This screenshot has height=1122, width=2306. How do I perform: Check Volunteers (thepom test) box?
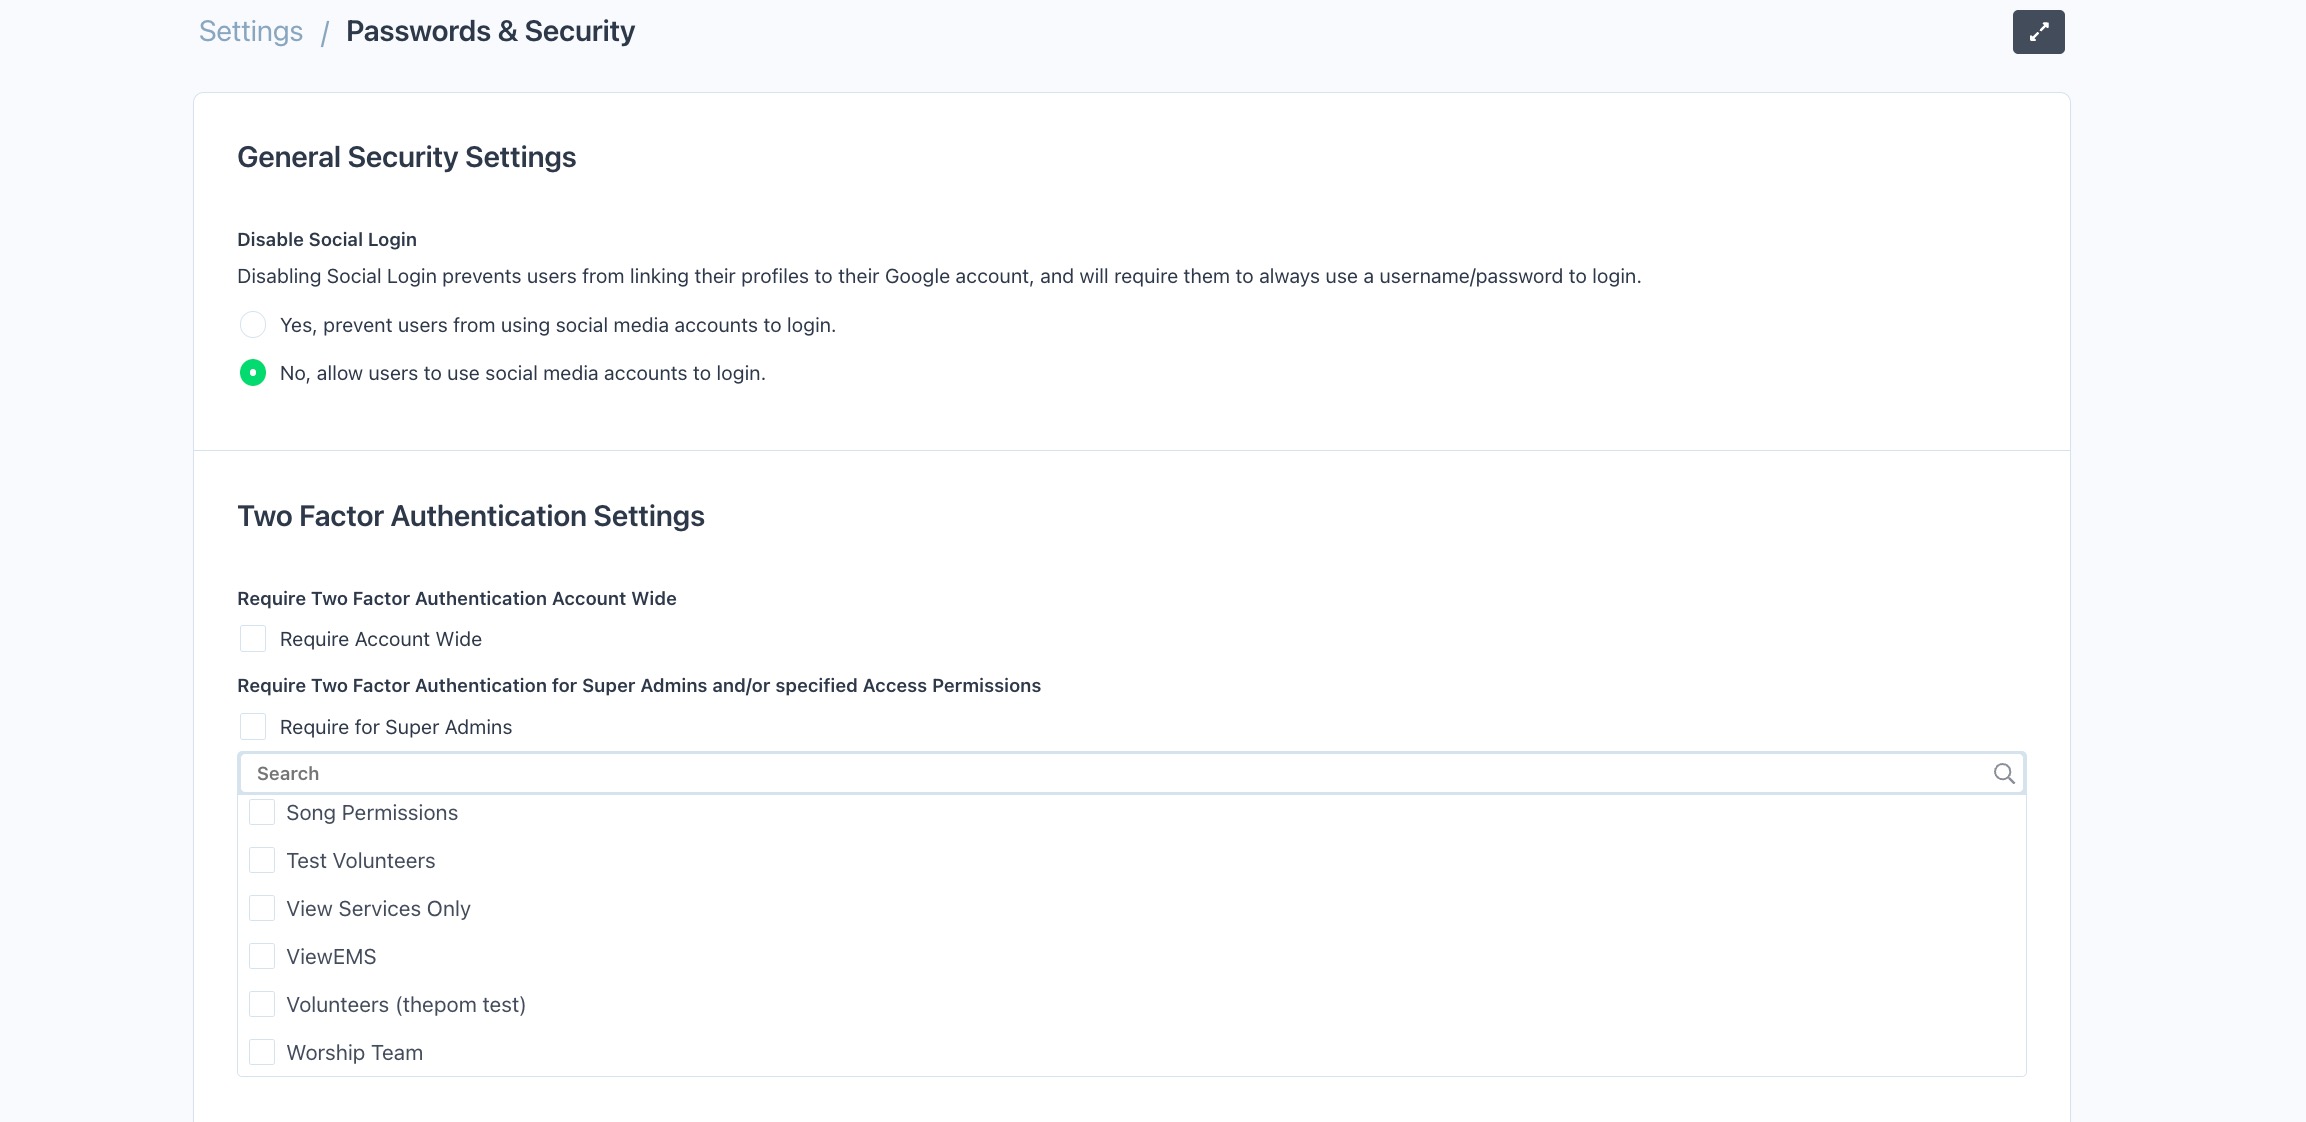click(x=262, y=1005)
